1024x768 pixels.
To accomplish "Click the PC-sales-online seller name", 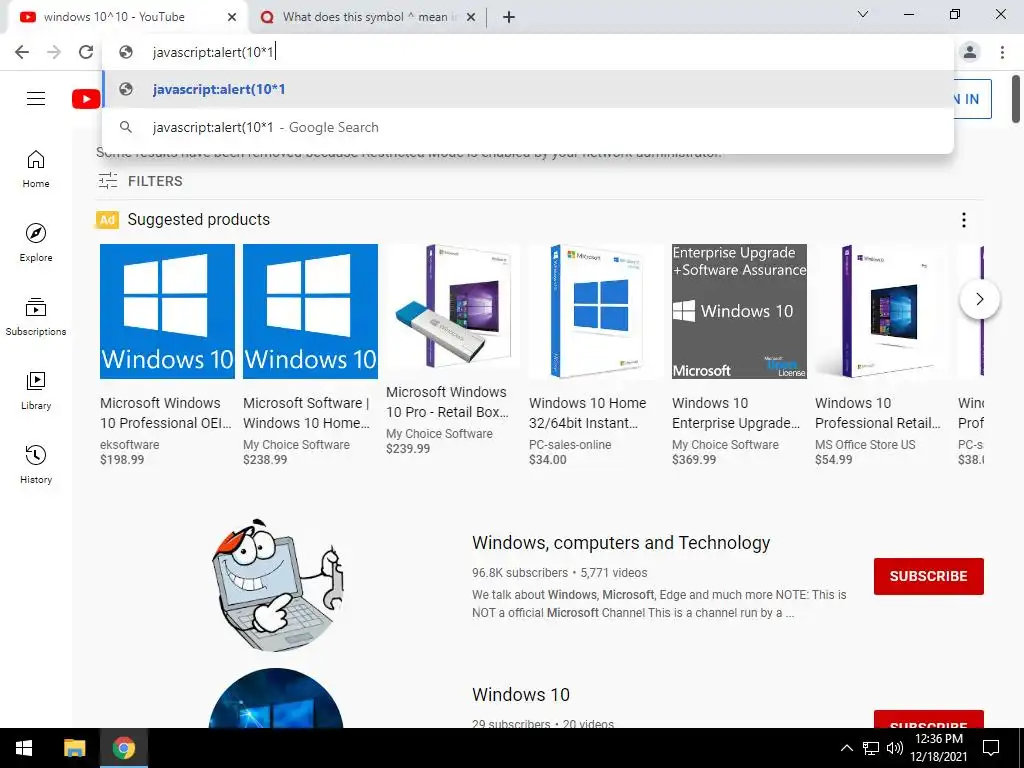I will (570, 445).
